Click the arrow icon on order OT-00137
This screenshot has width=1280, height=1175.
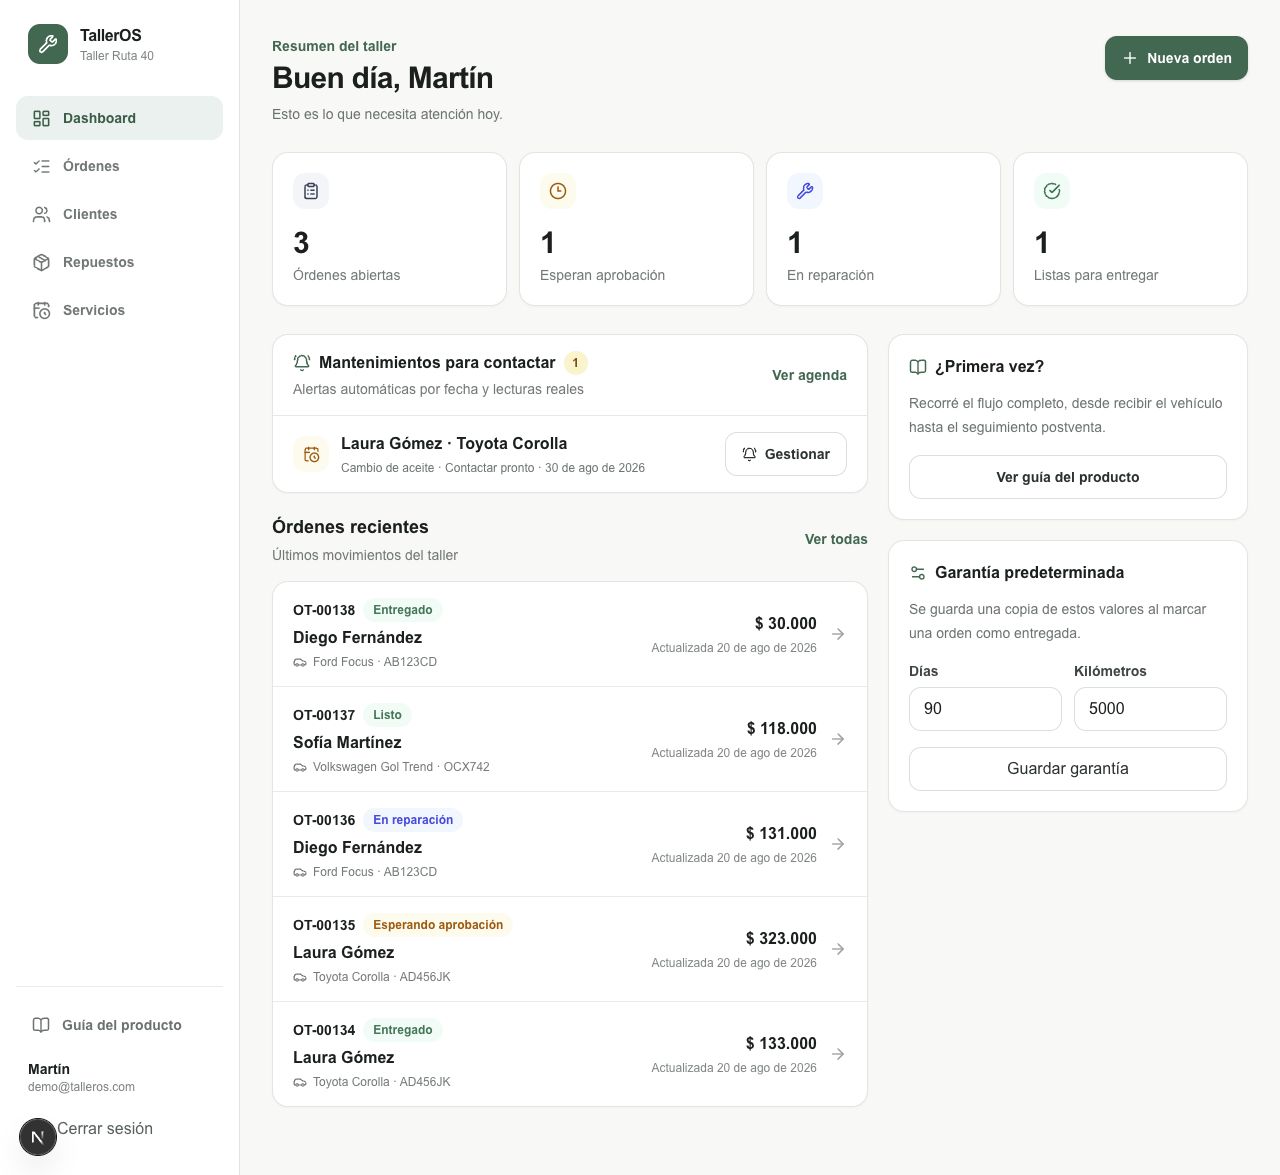(x=838, y=739)
